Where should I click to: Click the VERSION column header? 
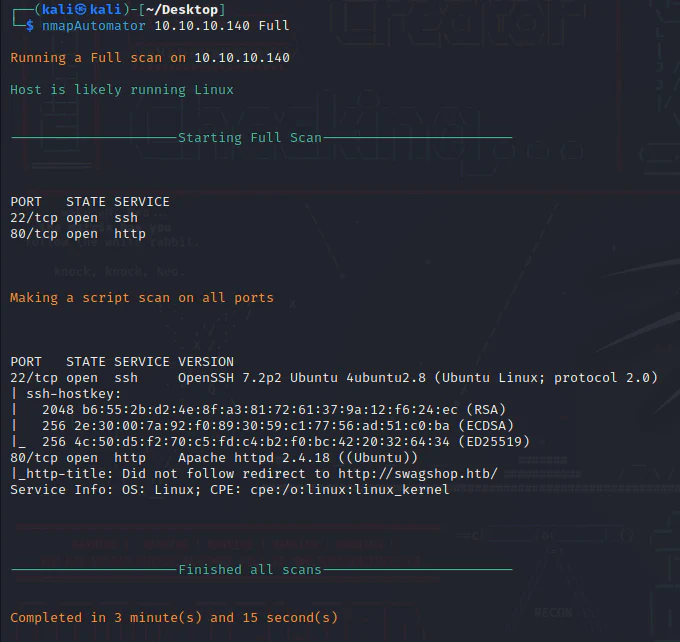(206, 362)
